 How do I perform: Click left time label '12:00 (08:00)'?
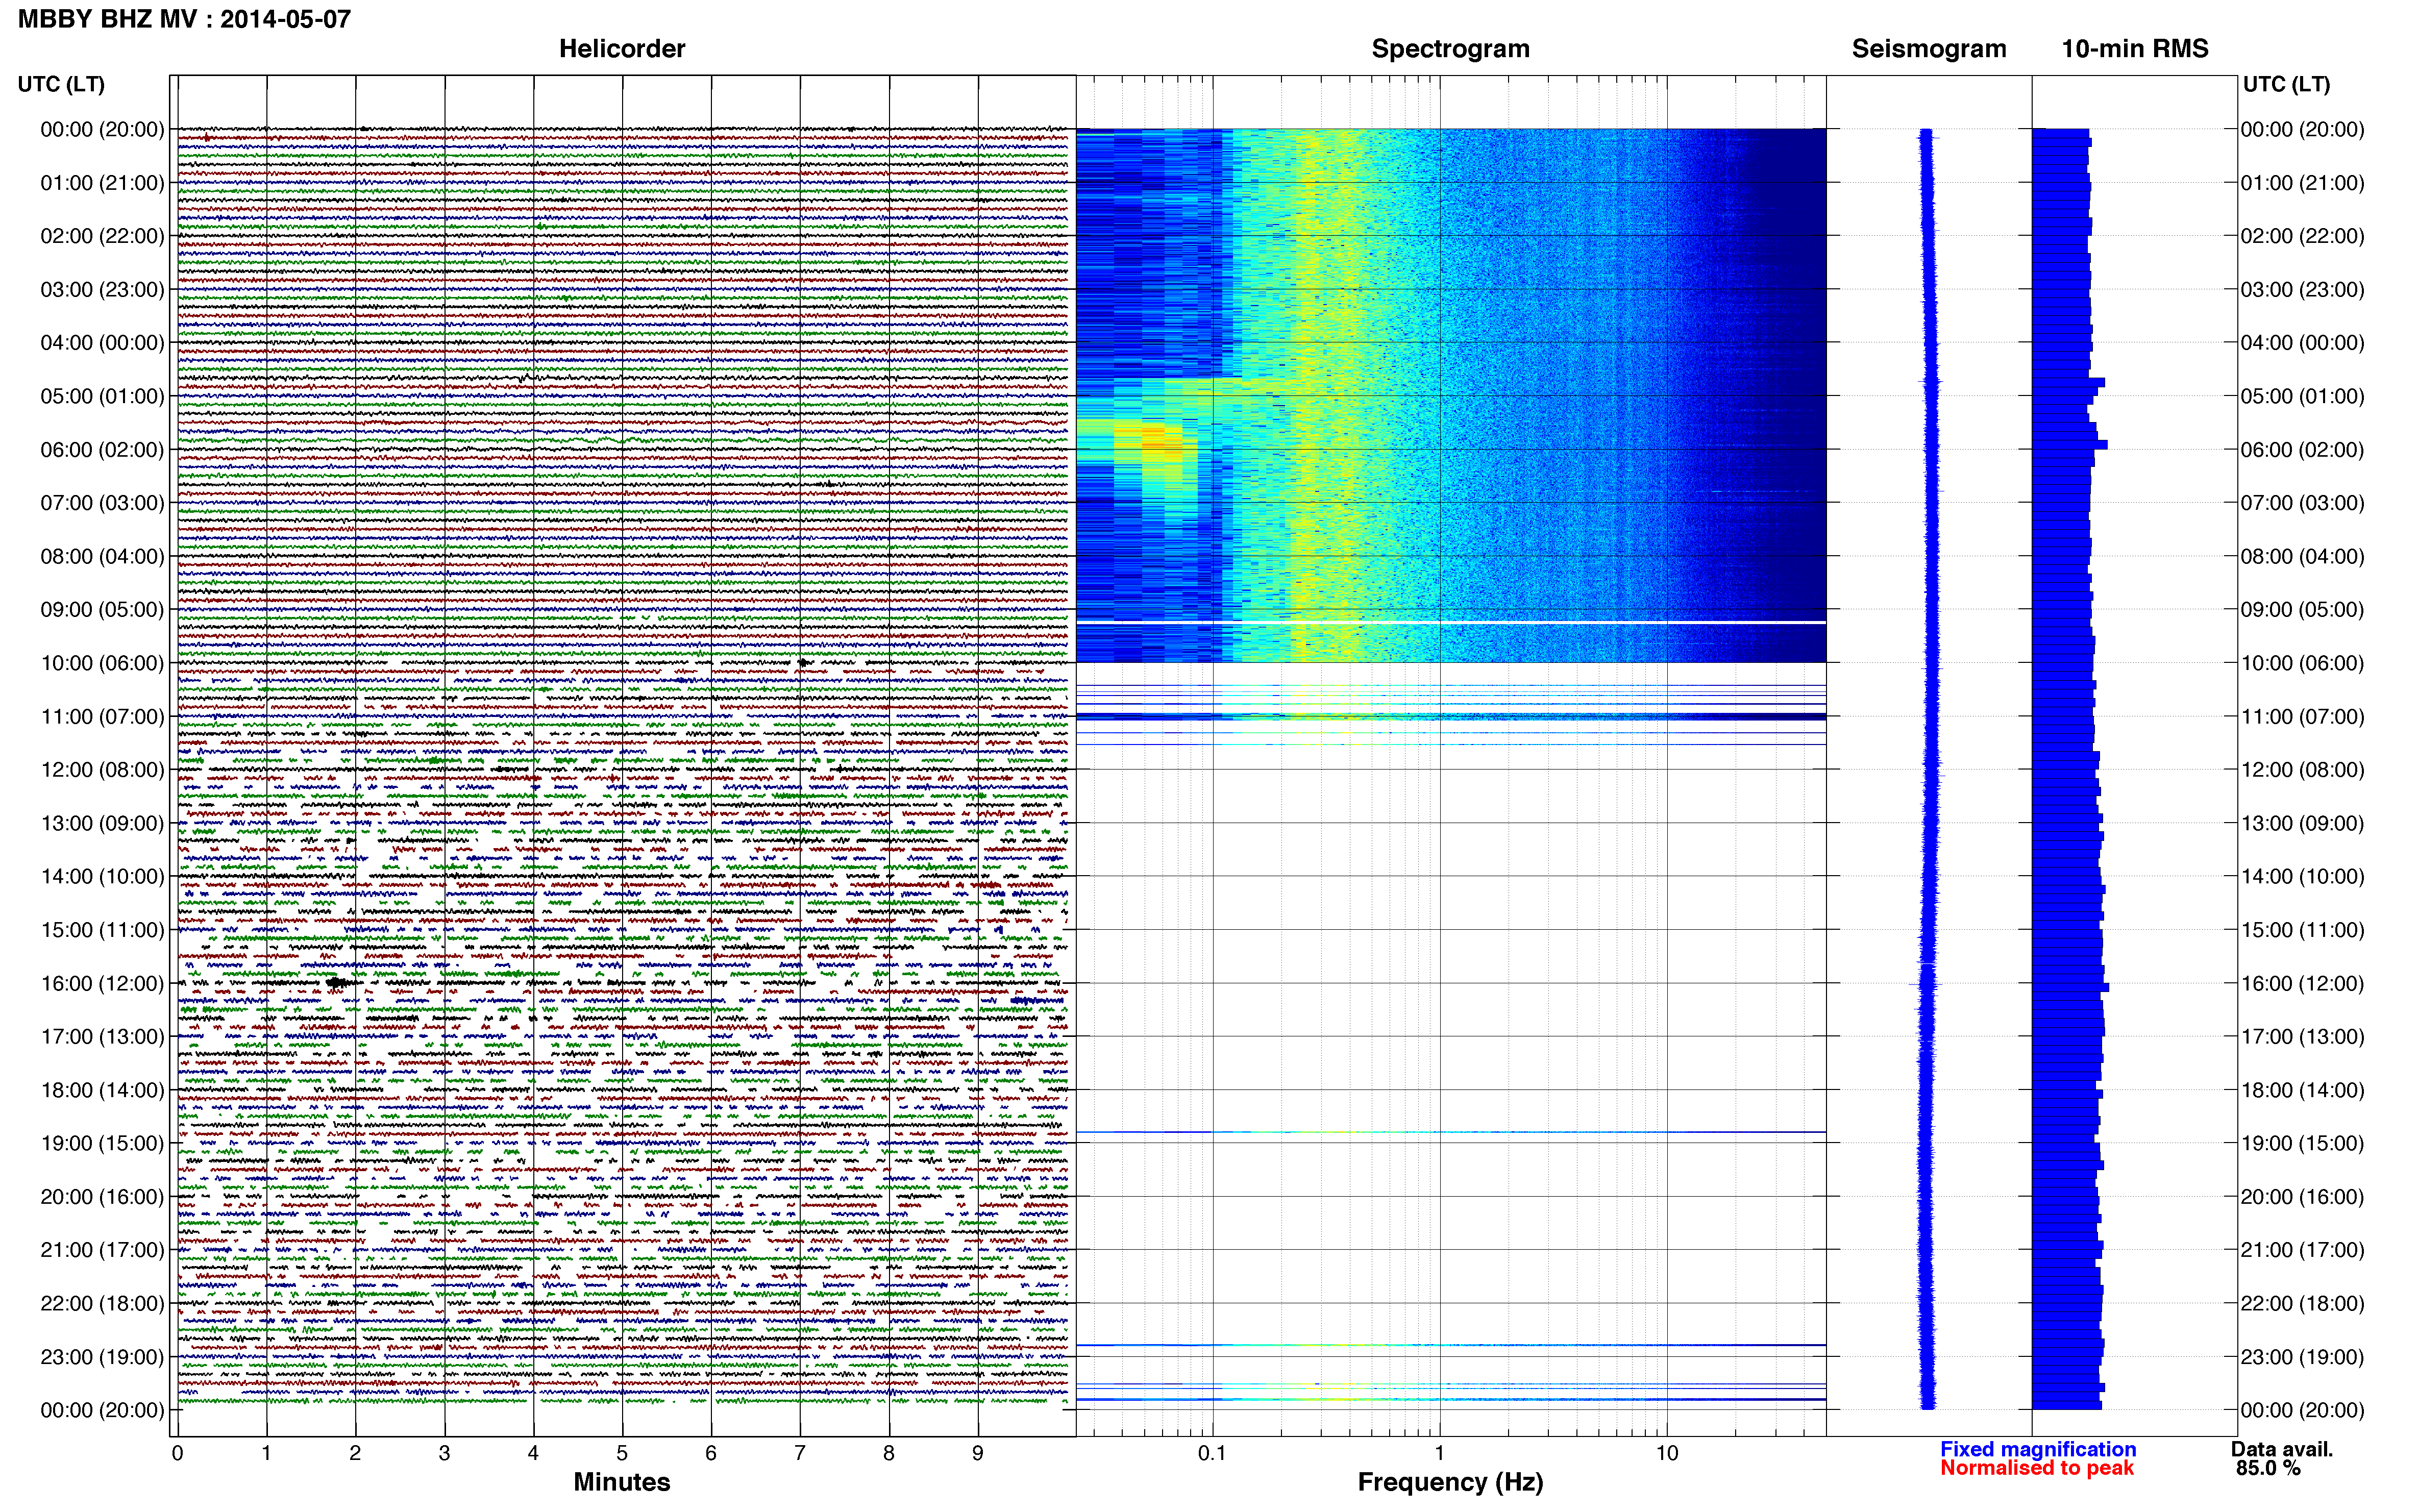[102, 770]
